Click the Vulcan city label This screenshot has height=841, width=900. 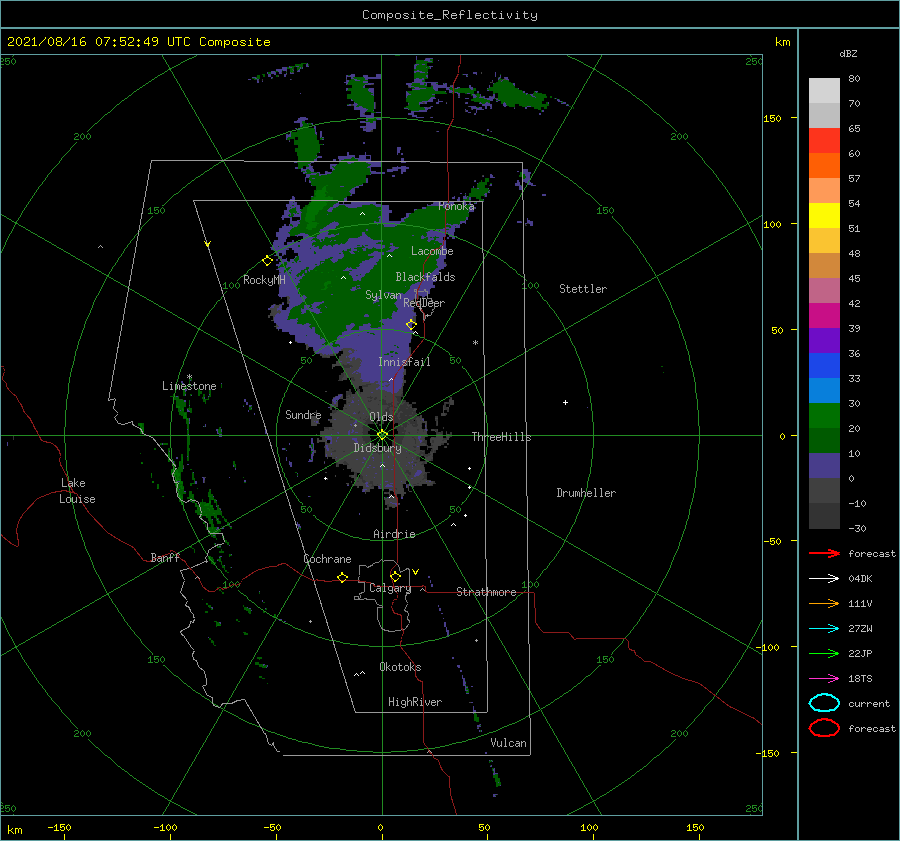508,743
